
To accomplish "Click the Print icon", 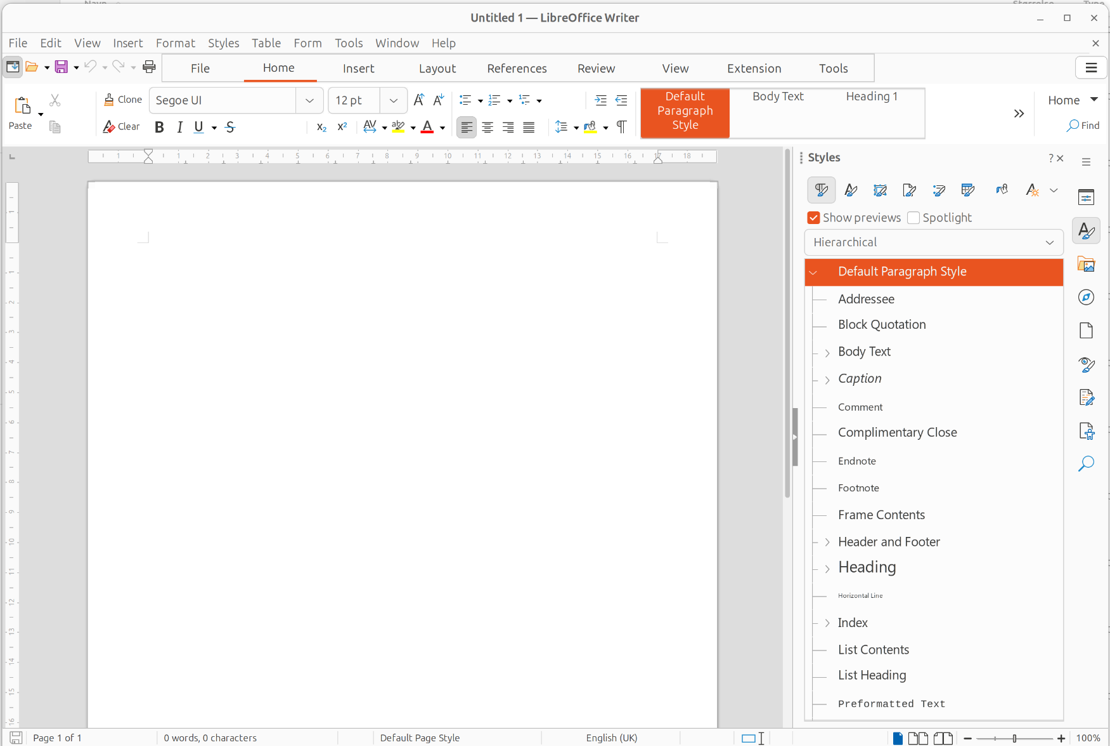I will pyautogui.click(x=149, y=67).
